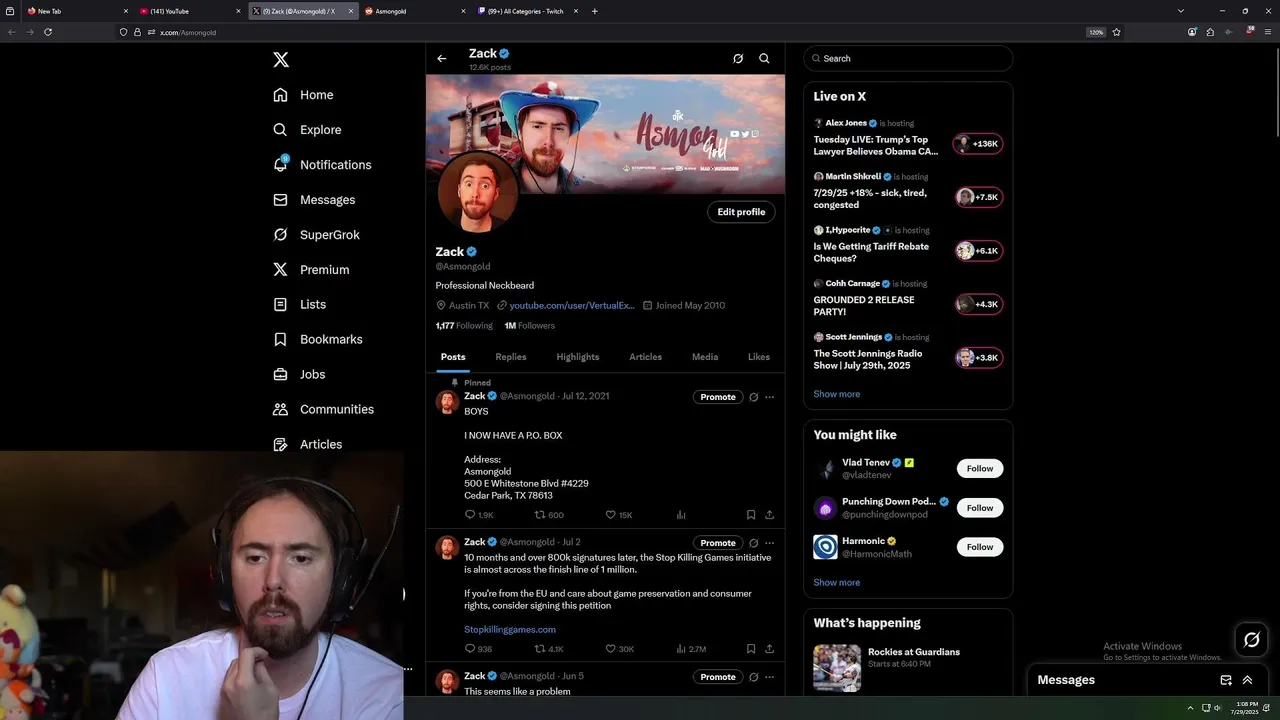The height and width of the screenshot is (720, 1280).
Task: Click the profile search magnifier icon
Action: (764, 58)
